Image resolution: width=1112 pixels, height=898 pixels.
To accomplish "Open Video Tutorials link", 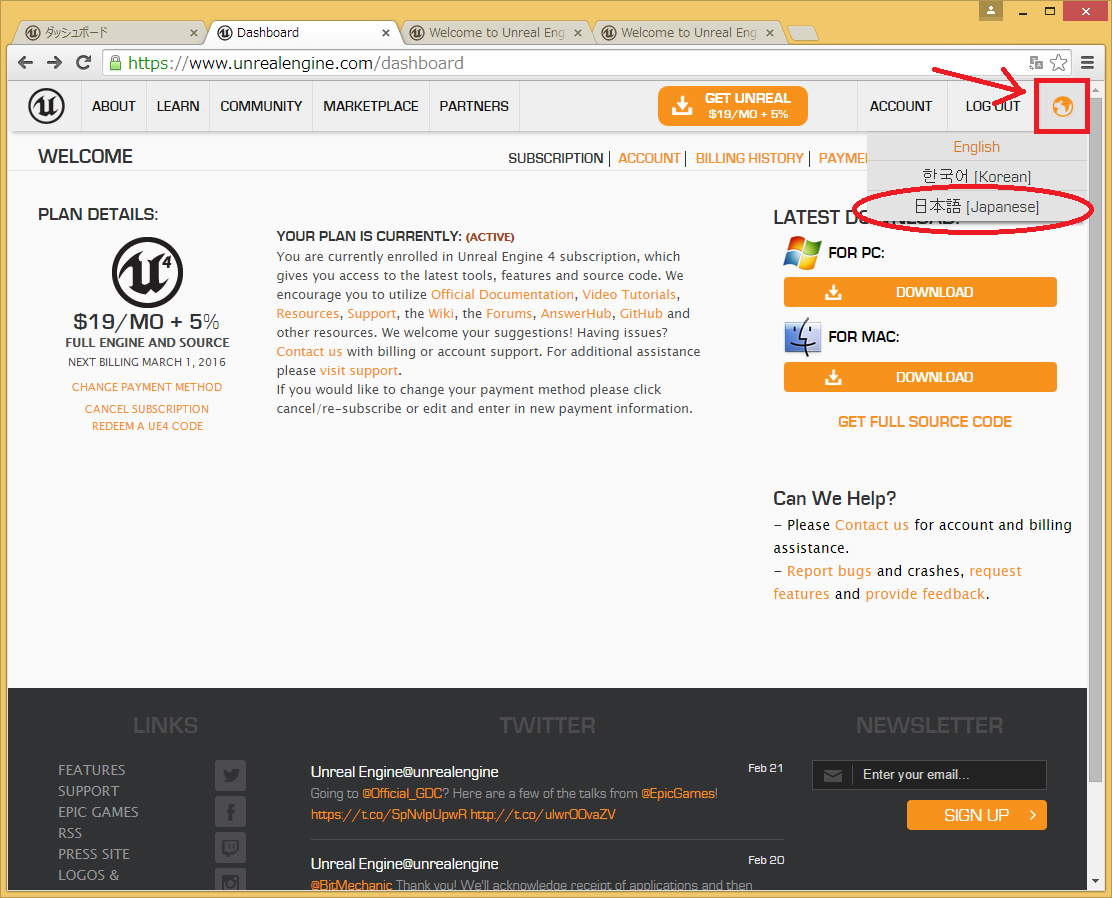I will (629, 294).
